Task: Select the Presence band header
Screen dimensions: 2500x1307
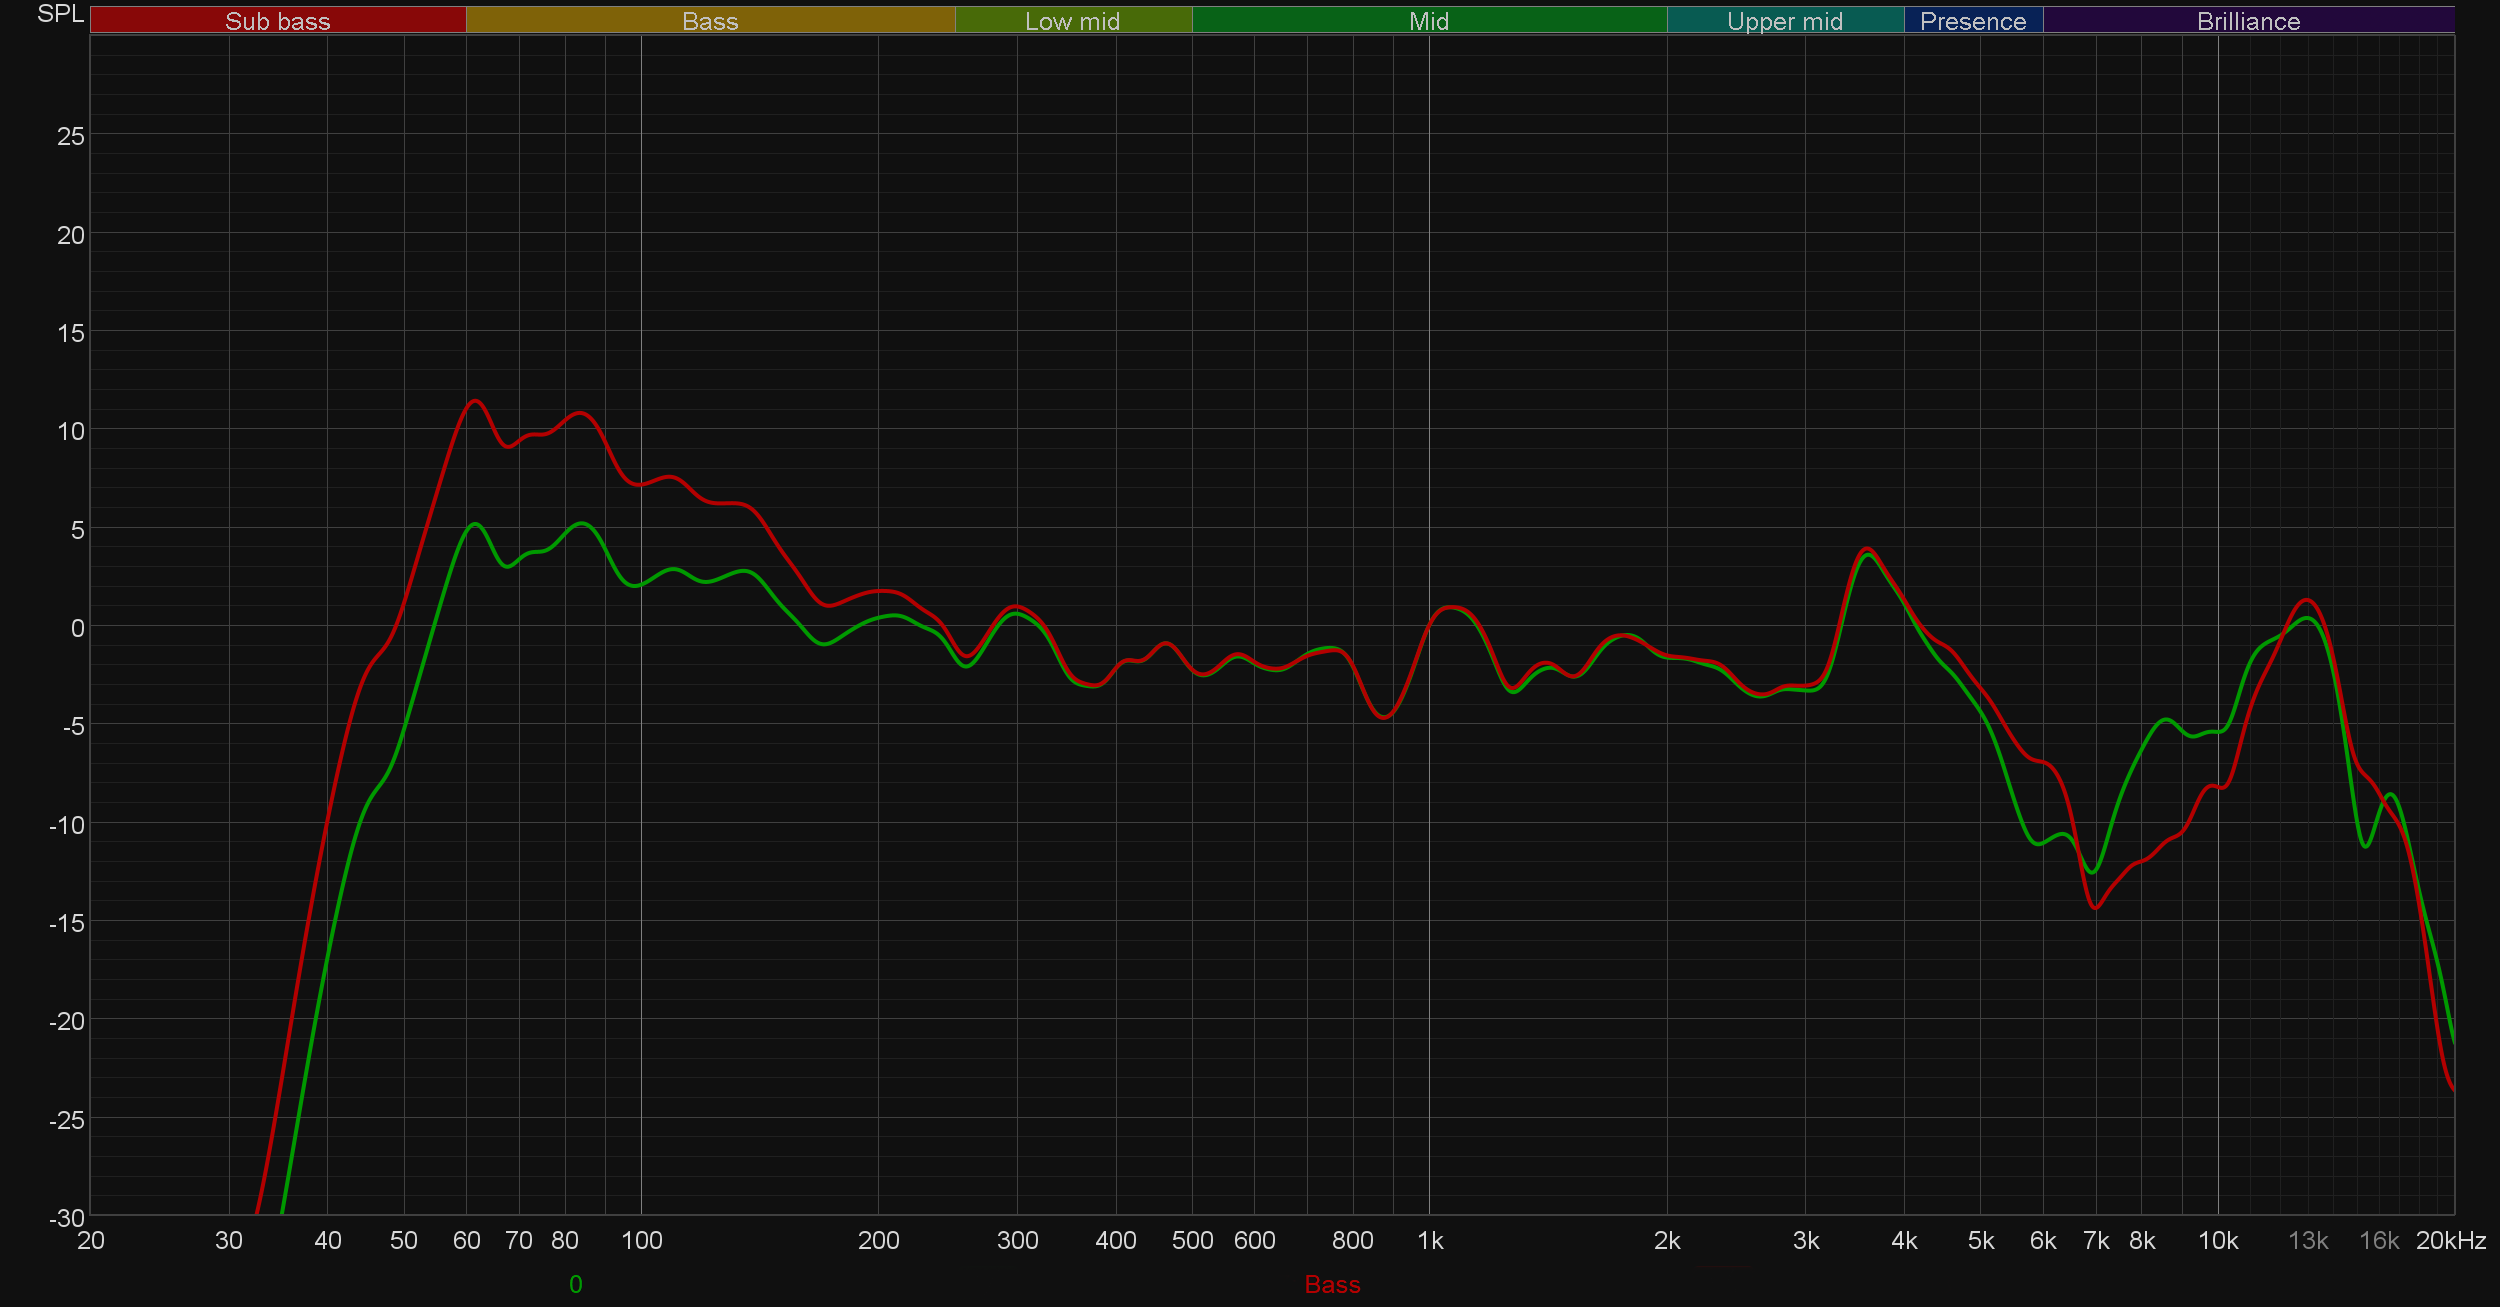Action: 1972,21
